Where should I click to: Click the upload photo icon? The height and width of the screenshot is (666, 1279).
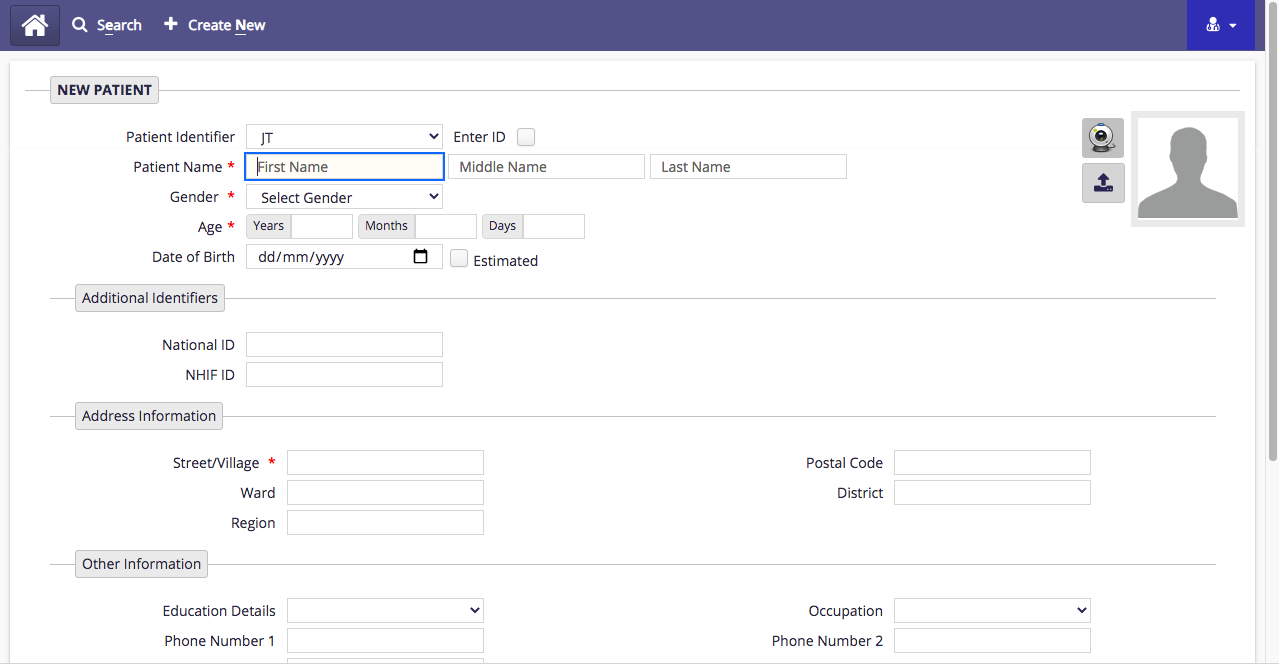click(1102, 183)
